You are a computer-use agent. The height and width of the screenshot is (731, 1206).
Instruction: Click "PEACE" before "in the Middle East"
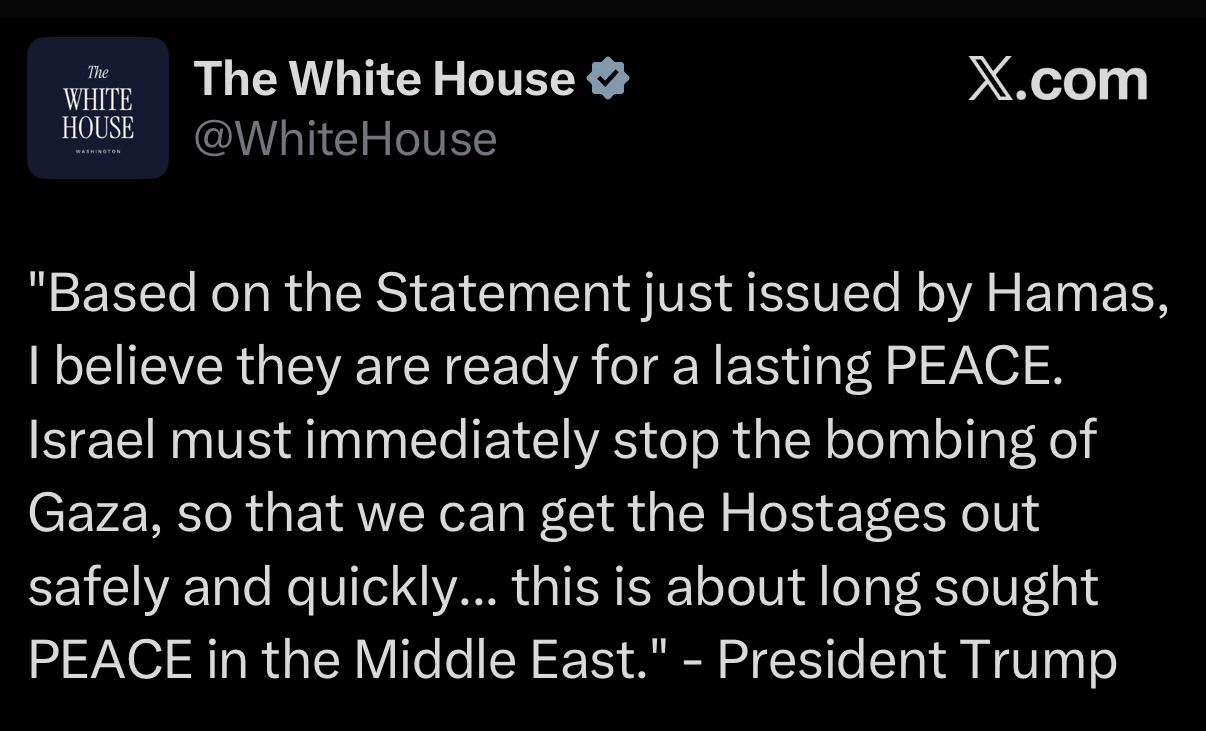tap(111, 660)
